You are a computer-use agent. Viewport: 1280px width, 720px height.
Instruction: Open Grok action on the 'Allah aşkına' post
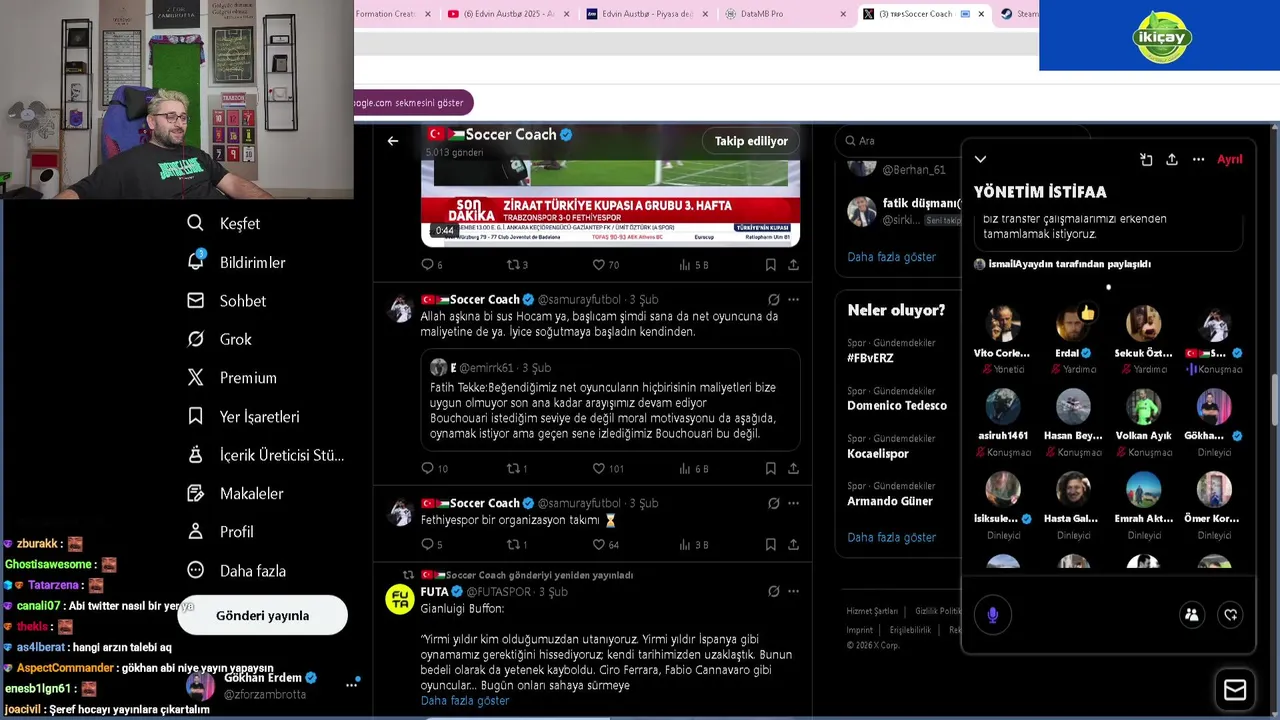pyautogui.click(x=773, y=299)
